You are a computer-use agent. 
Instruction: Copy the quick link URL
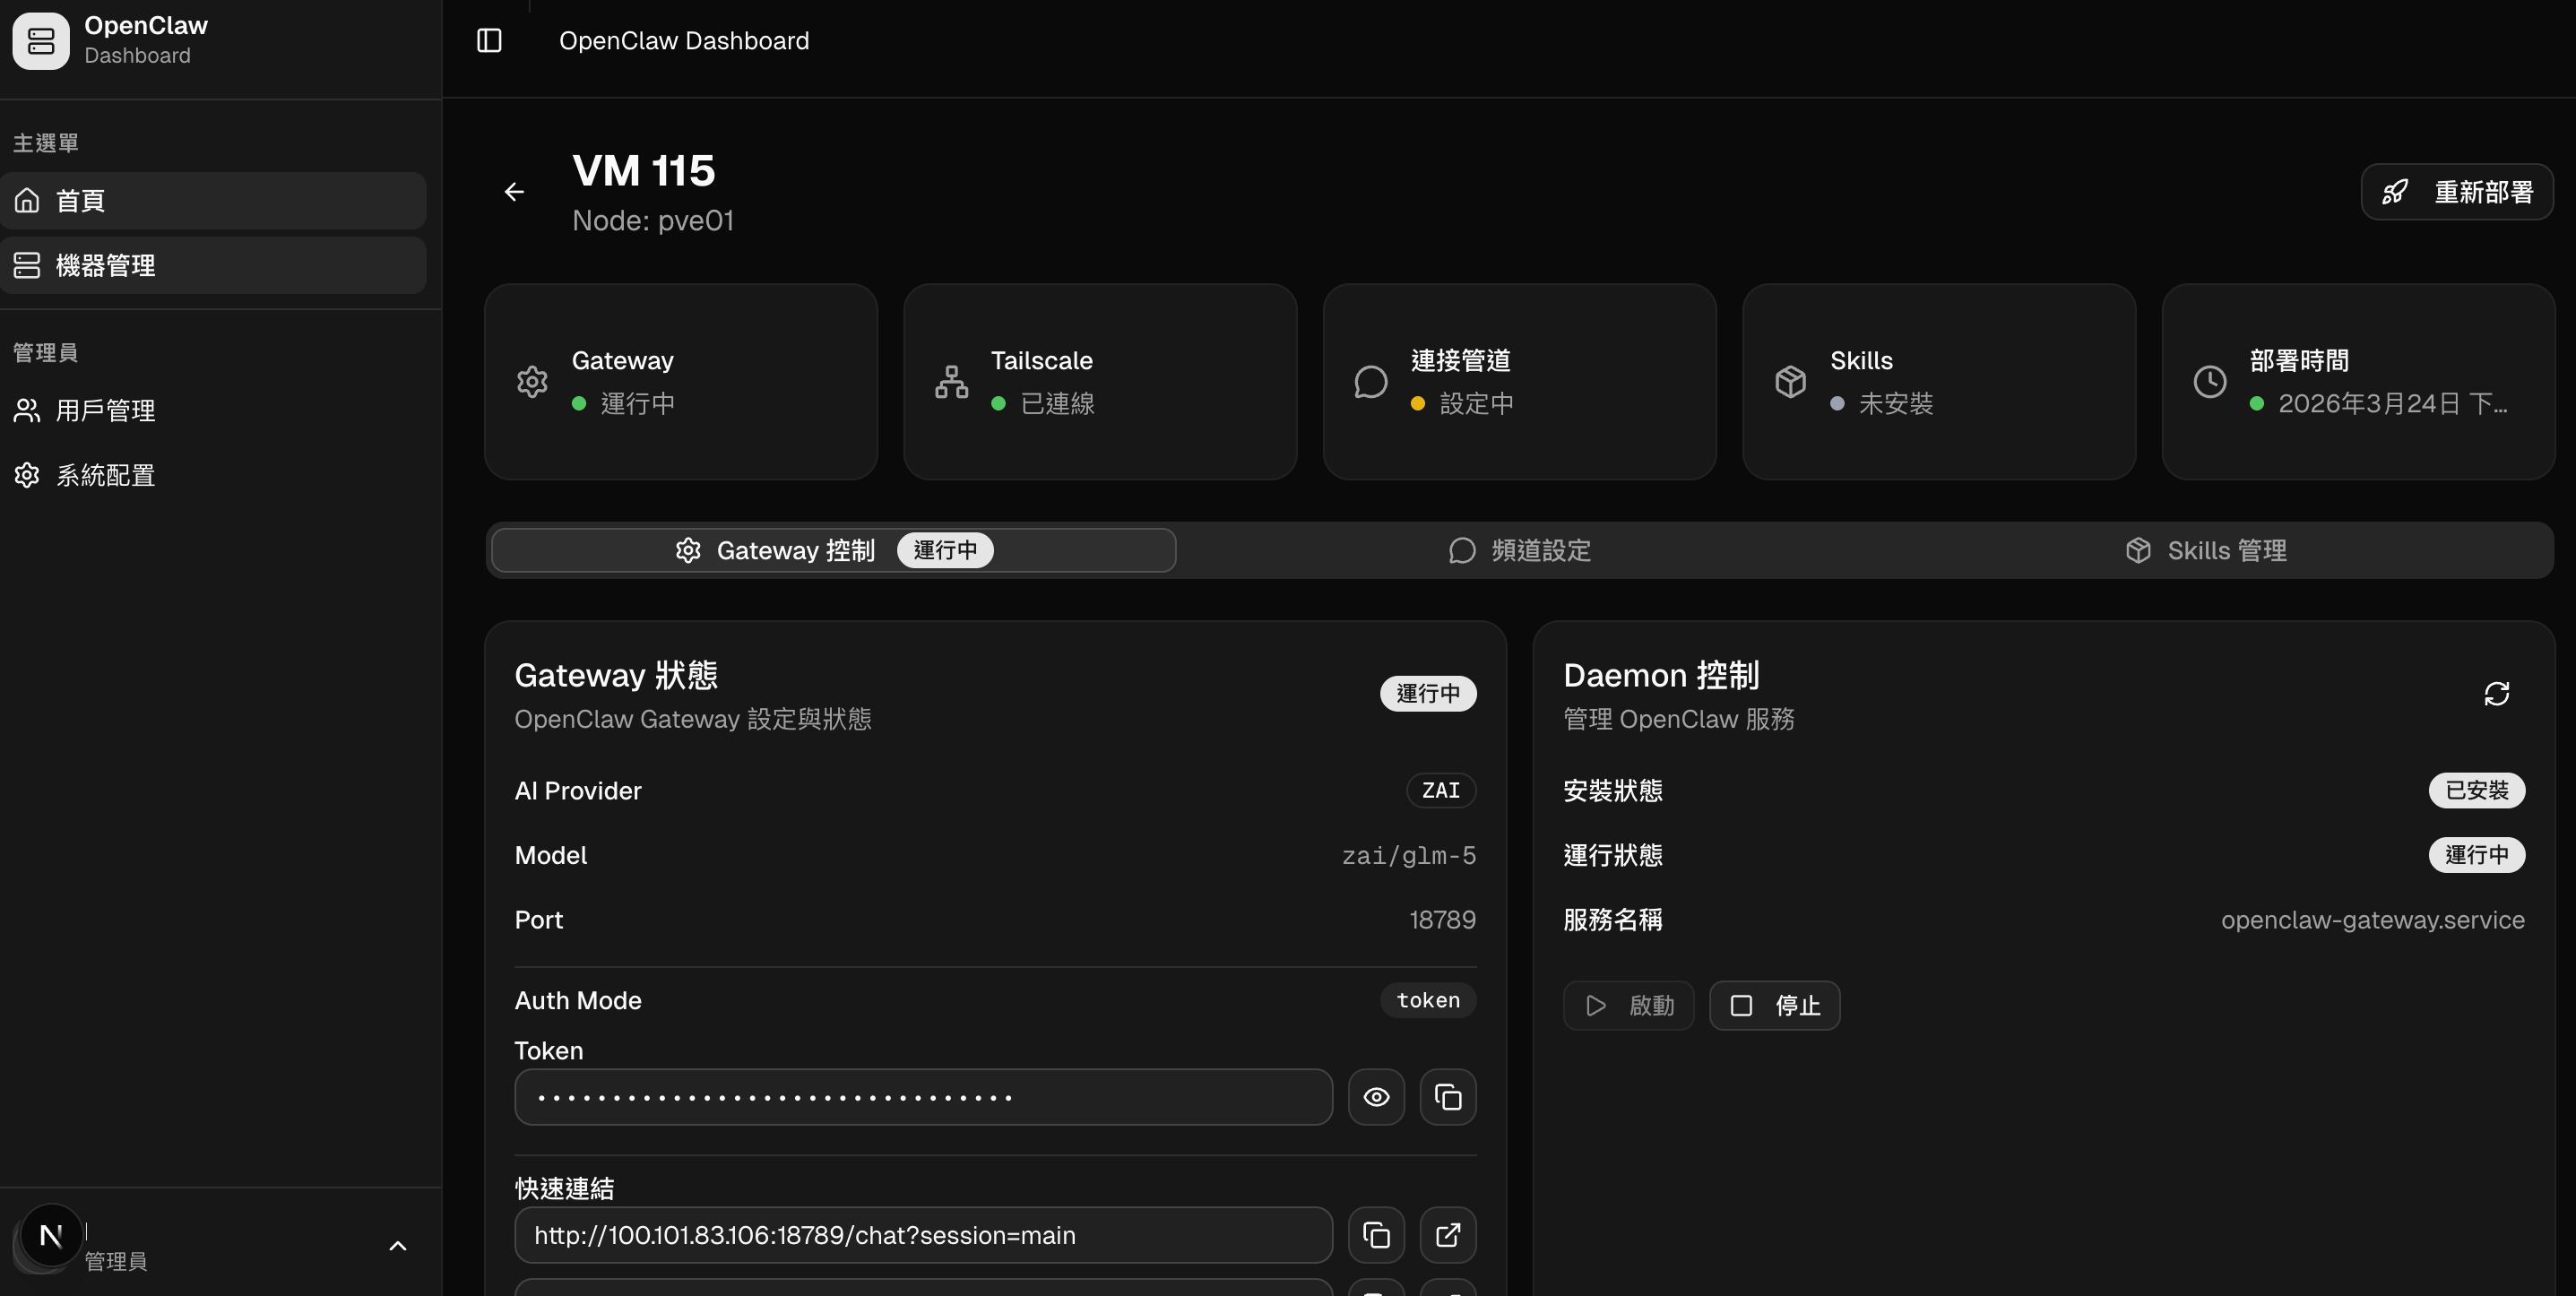tap(1376, 1235)
